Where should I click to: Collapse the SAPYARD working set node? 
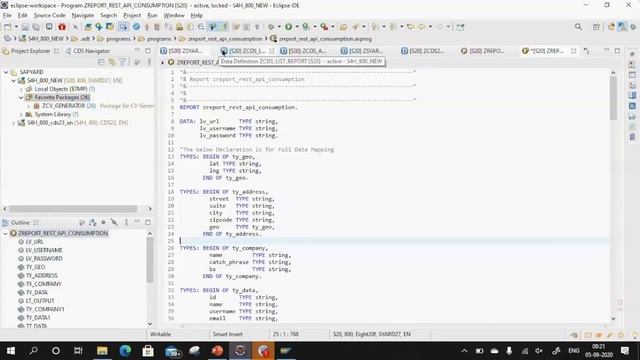[x=6, y=72]
